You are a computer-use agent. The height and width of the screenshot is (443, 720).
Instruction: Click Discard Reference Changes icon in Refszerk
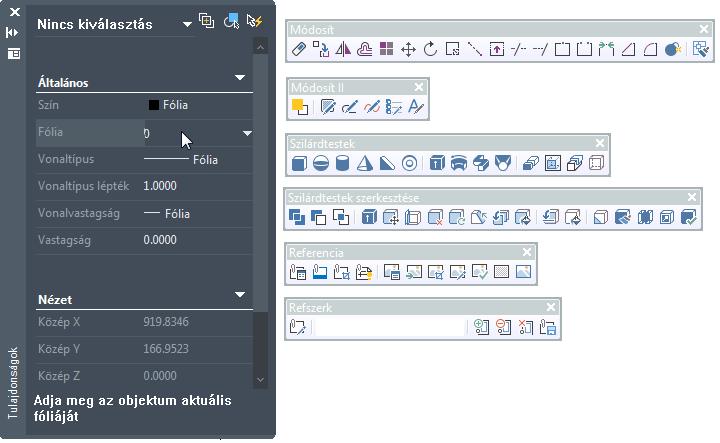click(x=525, y=327)
